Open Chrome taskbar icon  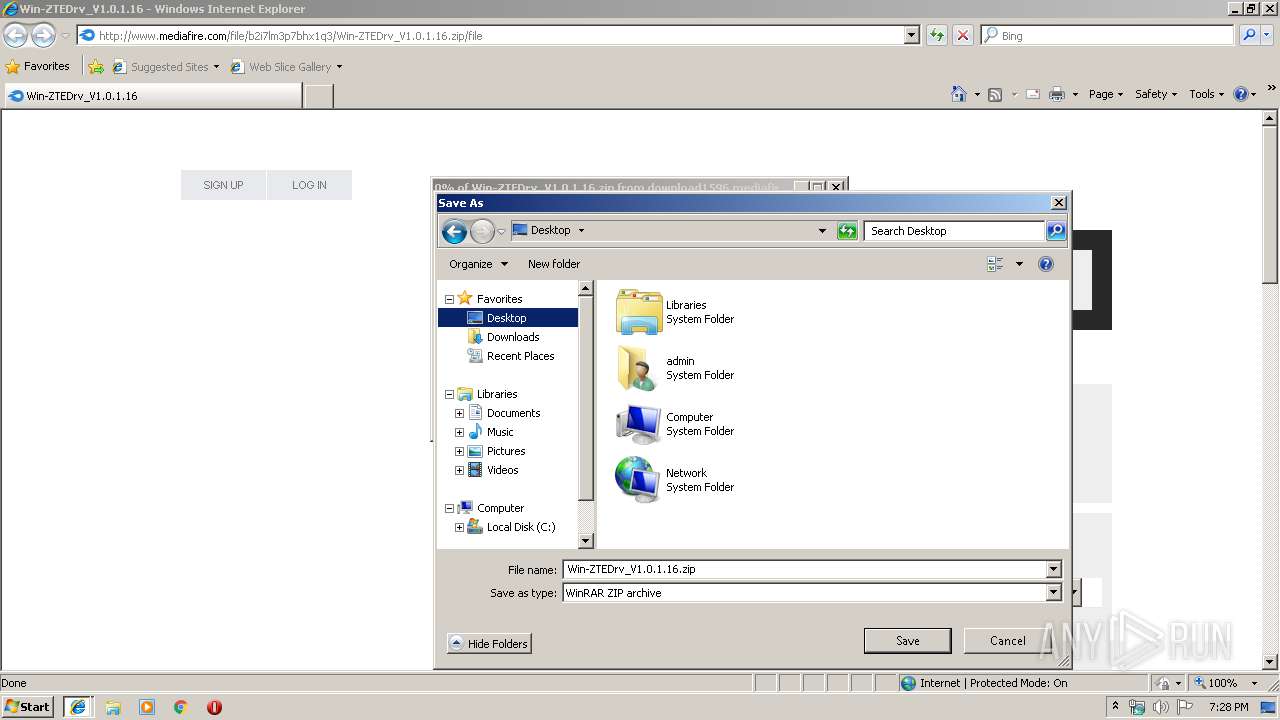(x=181, y=707)
